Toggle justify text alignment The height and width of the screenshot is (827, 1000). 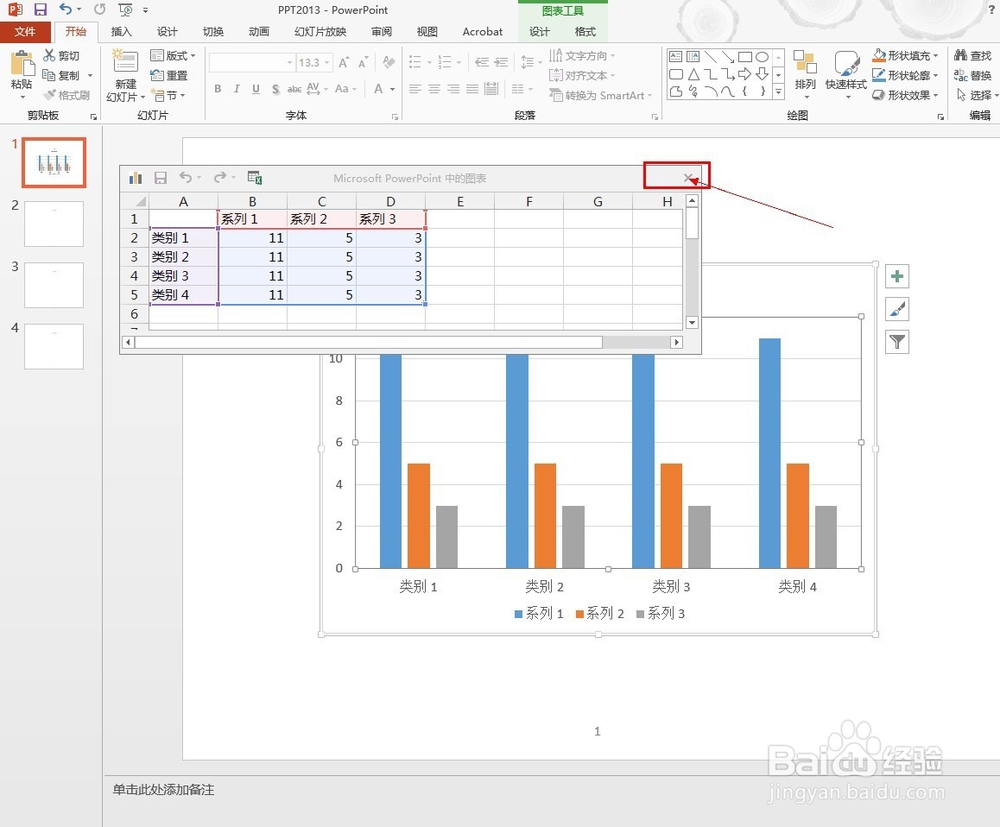472,89
